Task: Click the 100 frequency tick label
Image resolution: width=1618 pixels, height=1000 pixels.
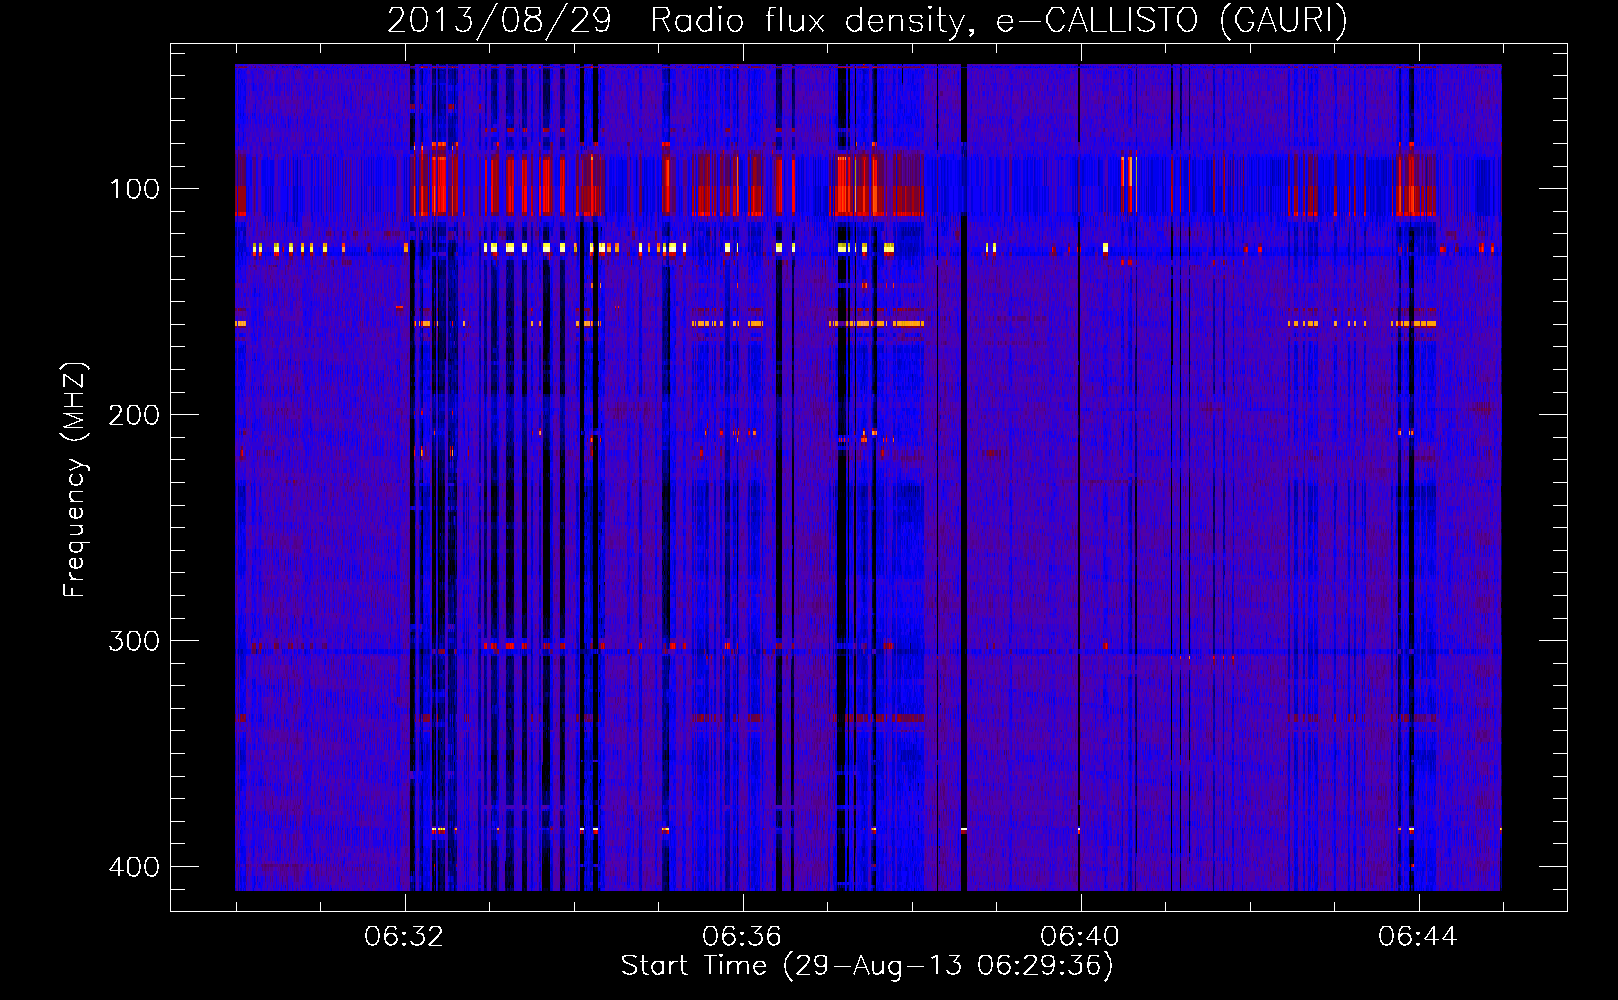Action: 134,189
